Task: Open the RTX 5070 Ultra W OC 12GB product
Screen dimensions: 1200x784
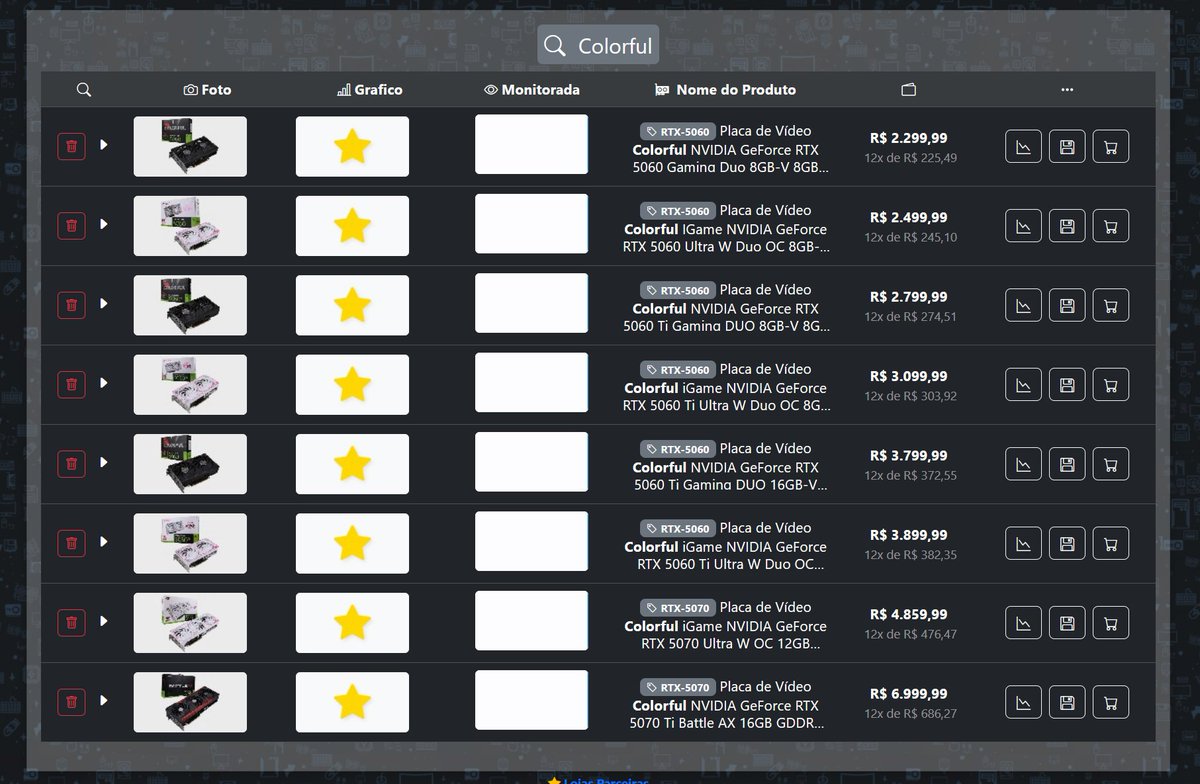Action: click(x=726, y=626)
